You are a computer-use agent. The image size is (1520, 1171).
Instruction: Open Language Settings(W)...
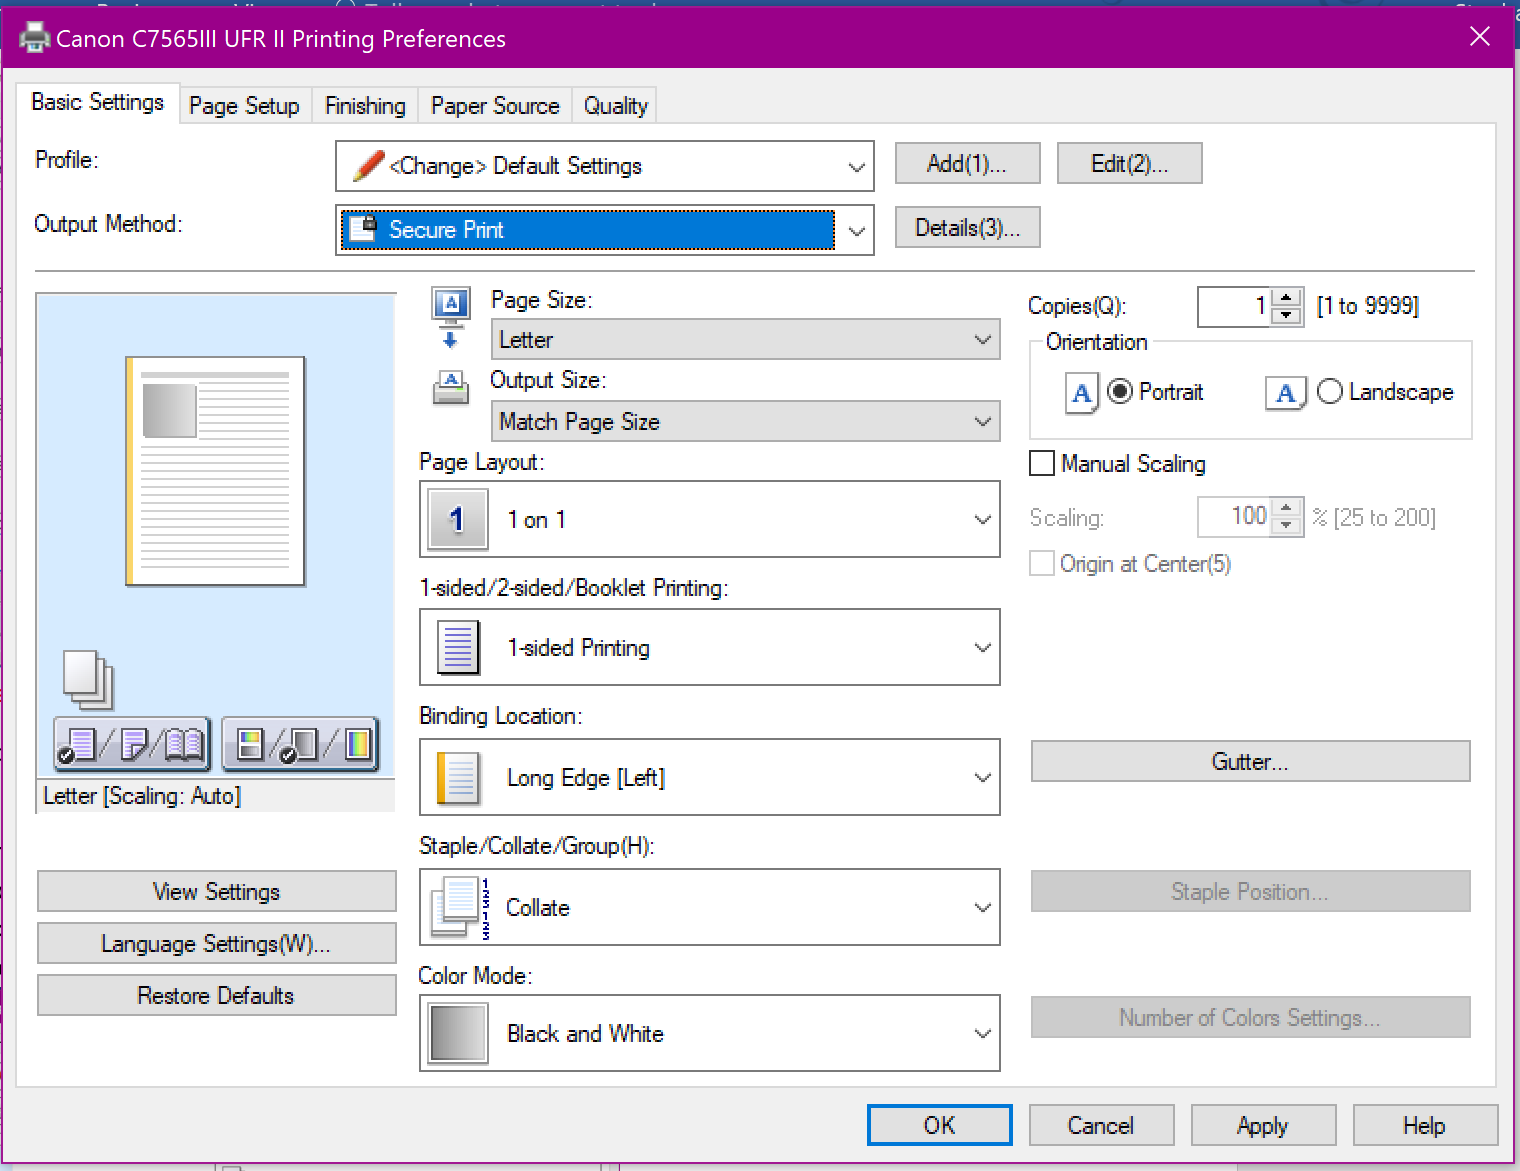coord(217,943)
